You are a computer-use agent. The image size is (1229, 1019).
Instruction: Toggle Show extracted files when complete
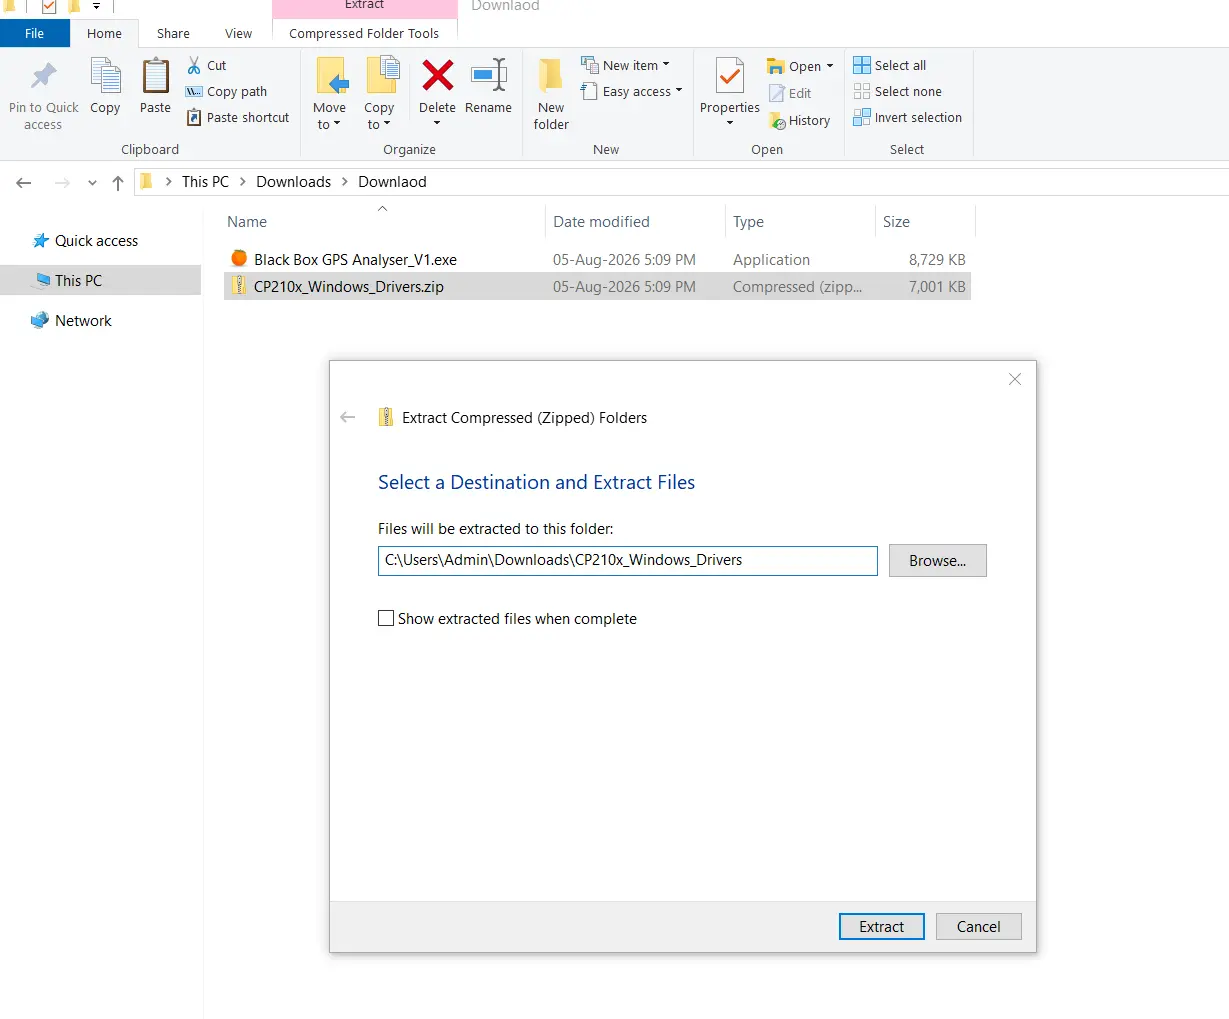pyautogui.click(x=386, y=618)
